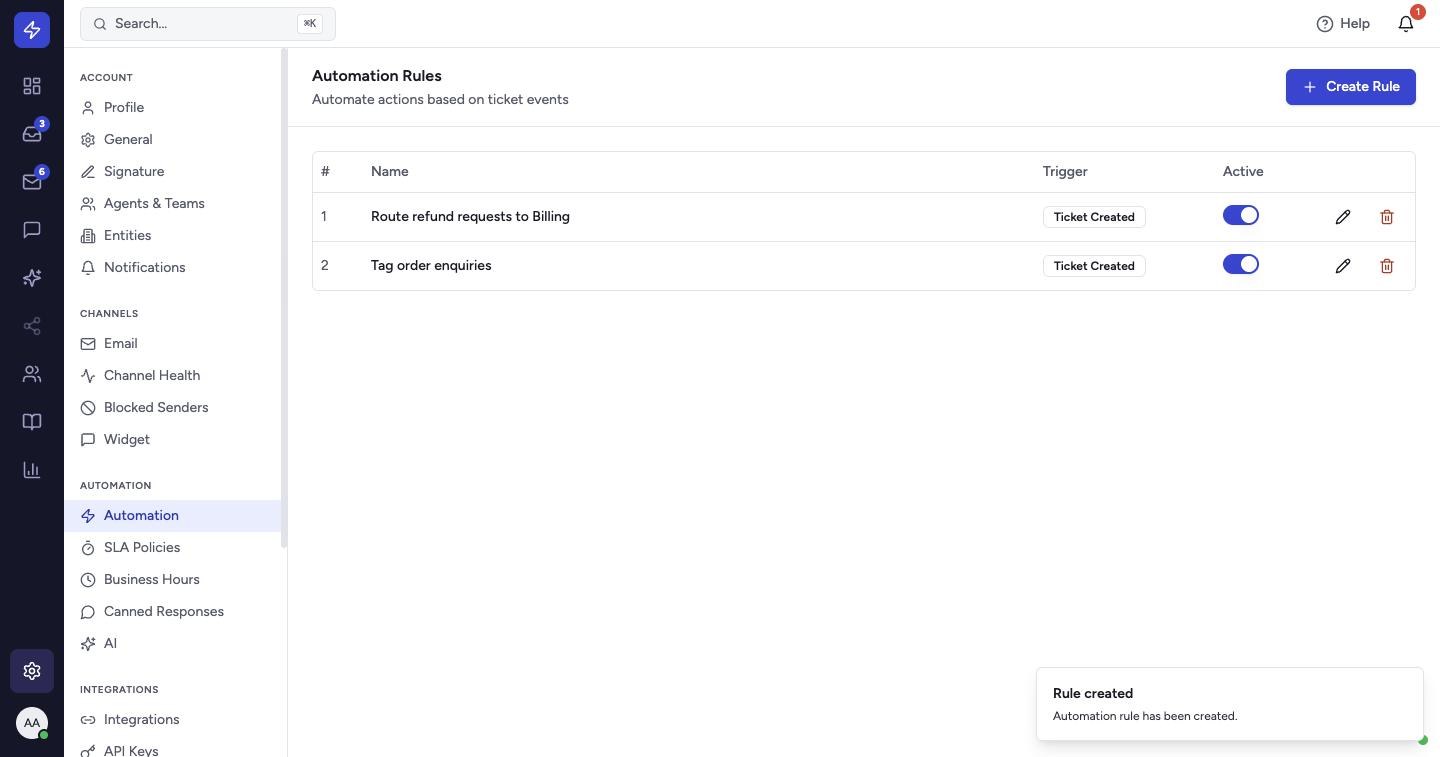Focus the Search field
The image size is (1440, 757).
coord(208,24)
